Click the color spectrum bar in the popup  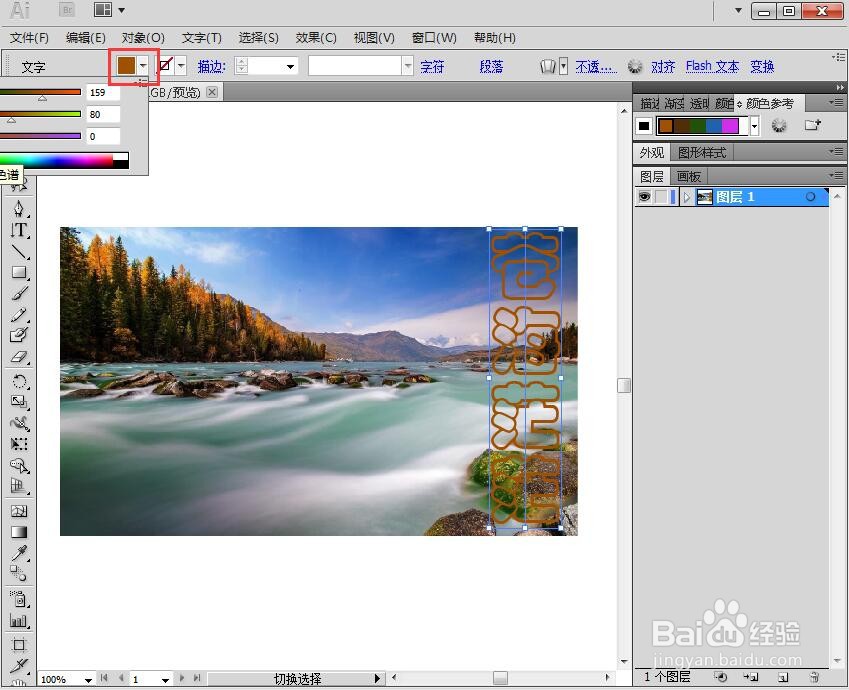click(x=64, y=160)
